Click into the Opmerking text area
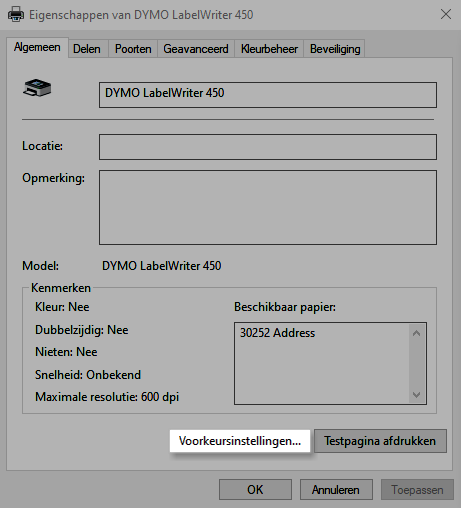Screen dimensions: 461x508 [268, 207]
